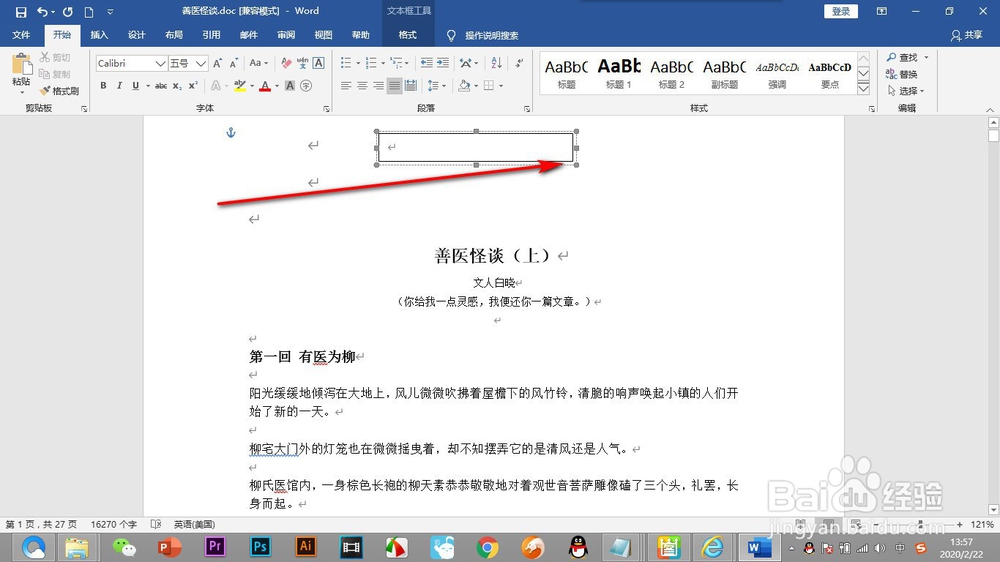Click the 共享 share button

tap(967, 35)
